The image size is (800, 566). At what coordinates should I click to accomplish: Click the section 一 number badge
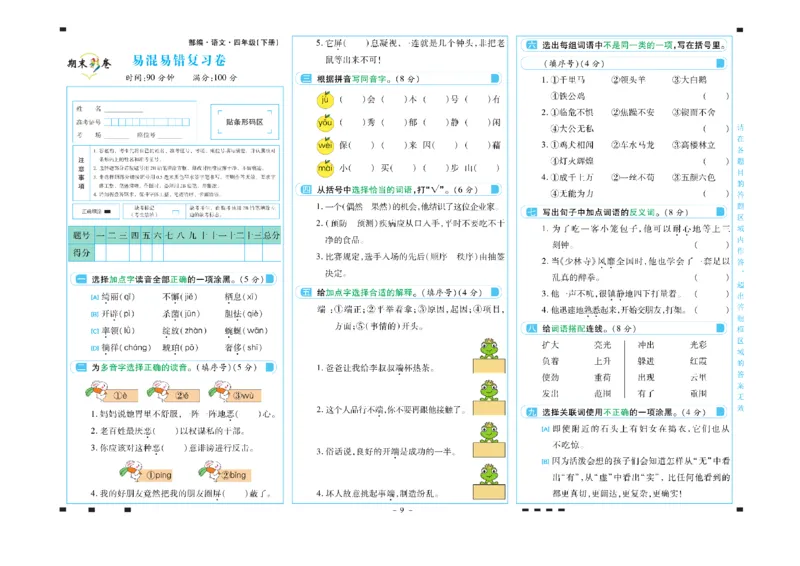click(x=81, y=279)
